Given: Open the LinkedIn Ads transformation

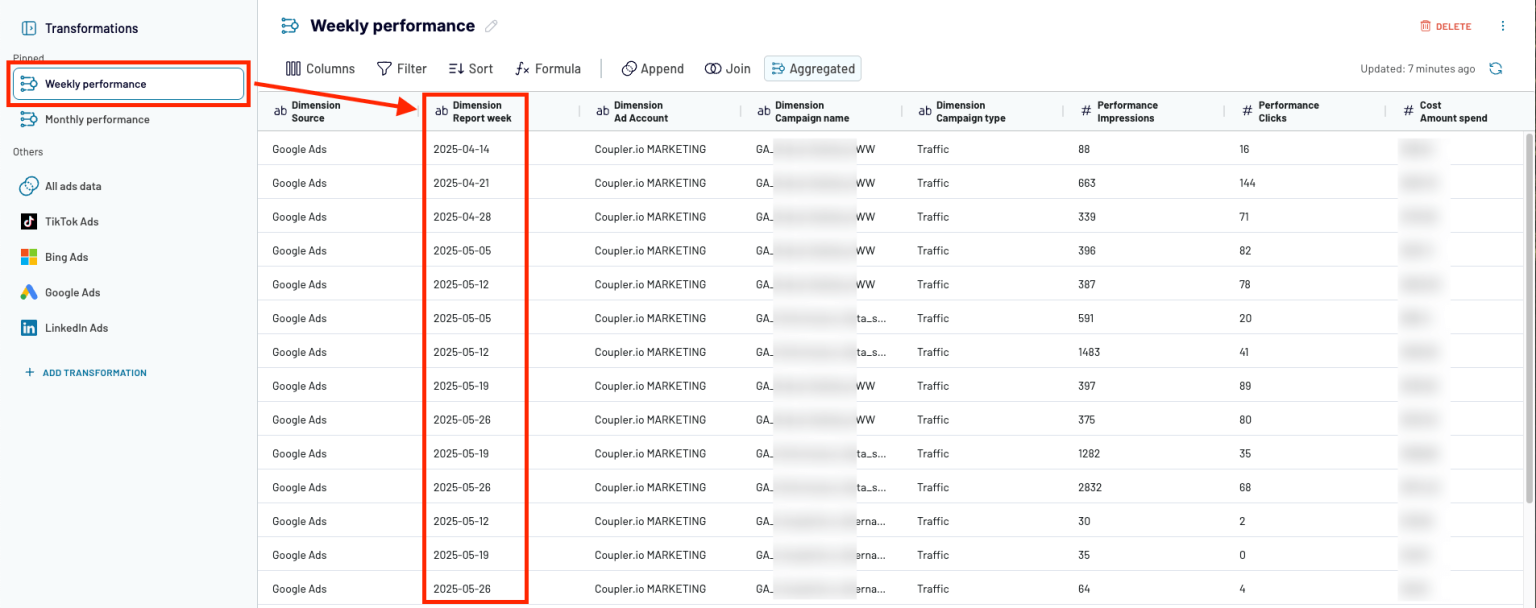Looking at the screenshot, I should coord(76,328).
